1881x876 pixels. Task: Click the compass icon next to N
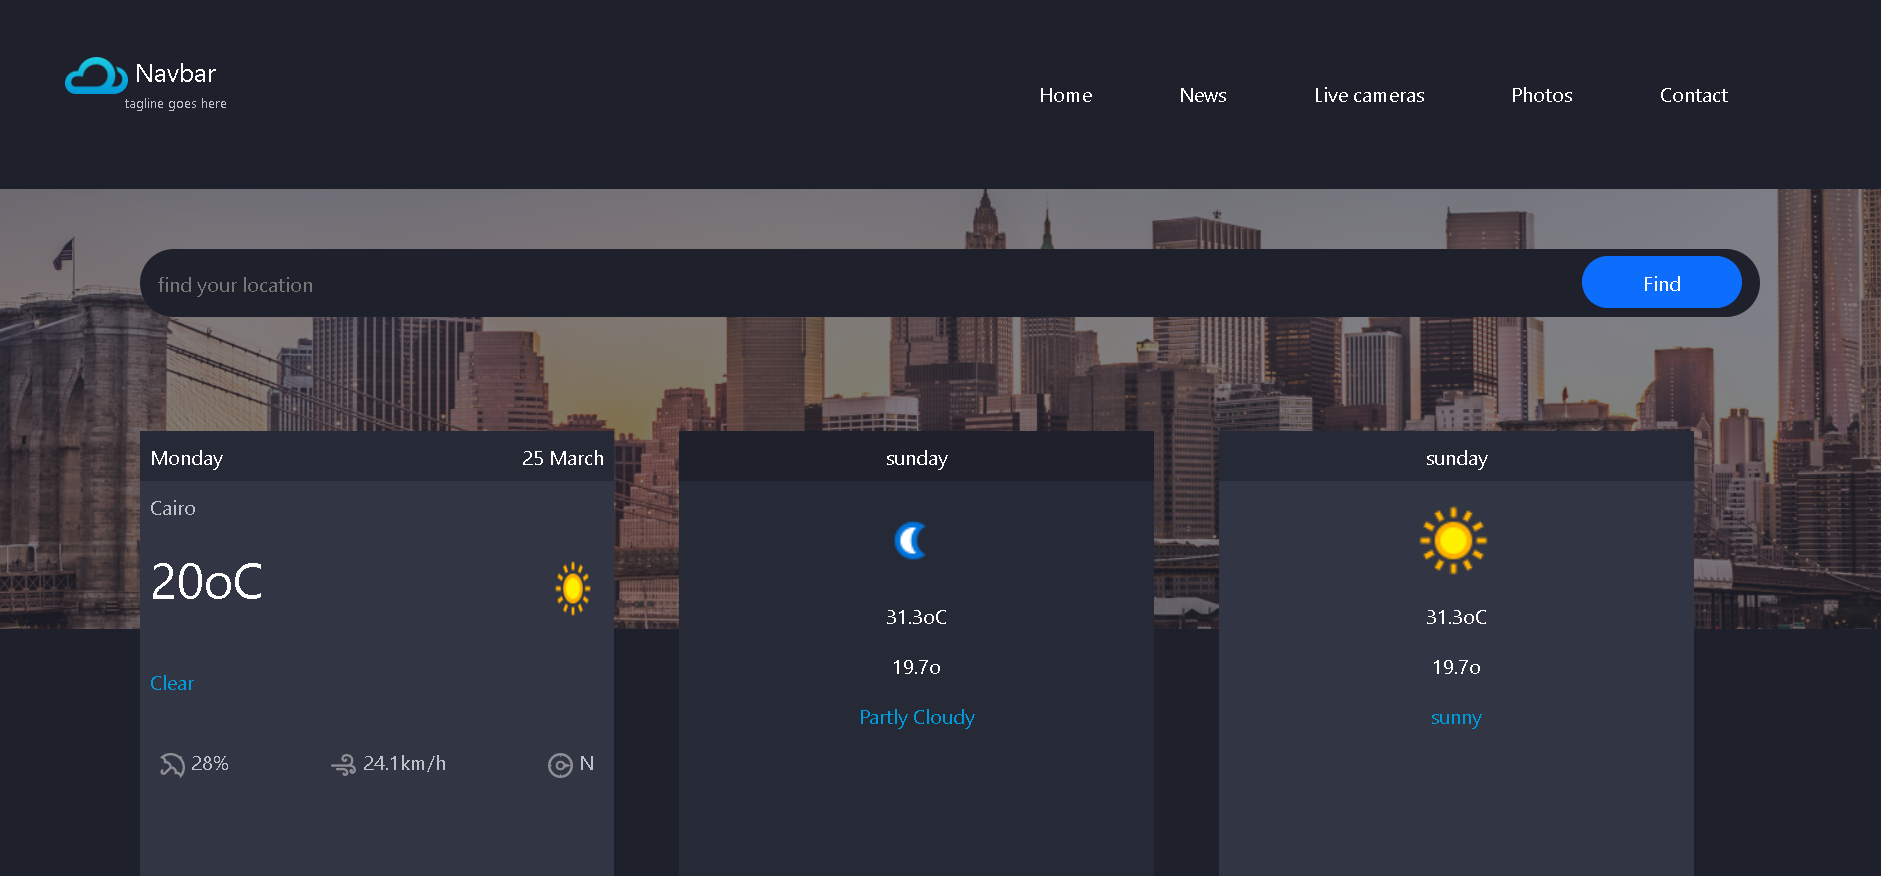pyautogui.click(x=560, y=765)
